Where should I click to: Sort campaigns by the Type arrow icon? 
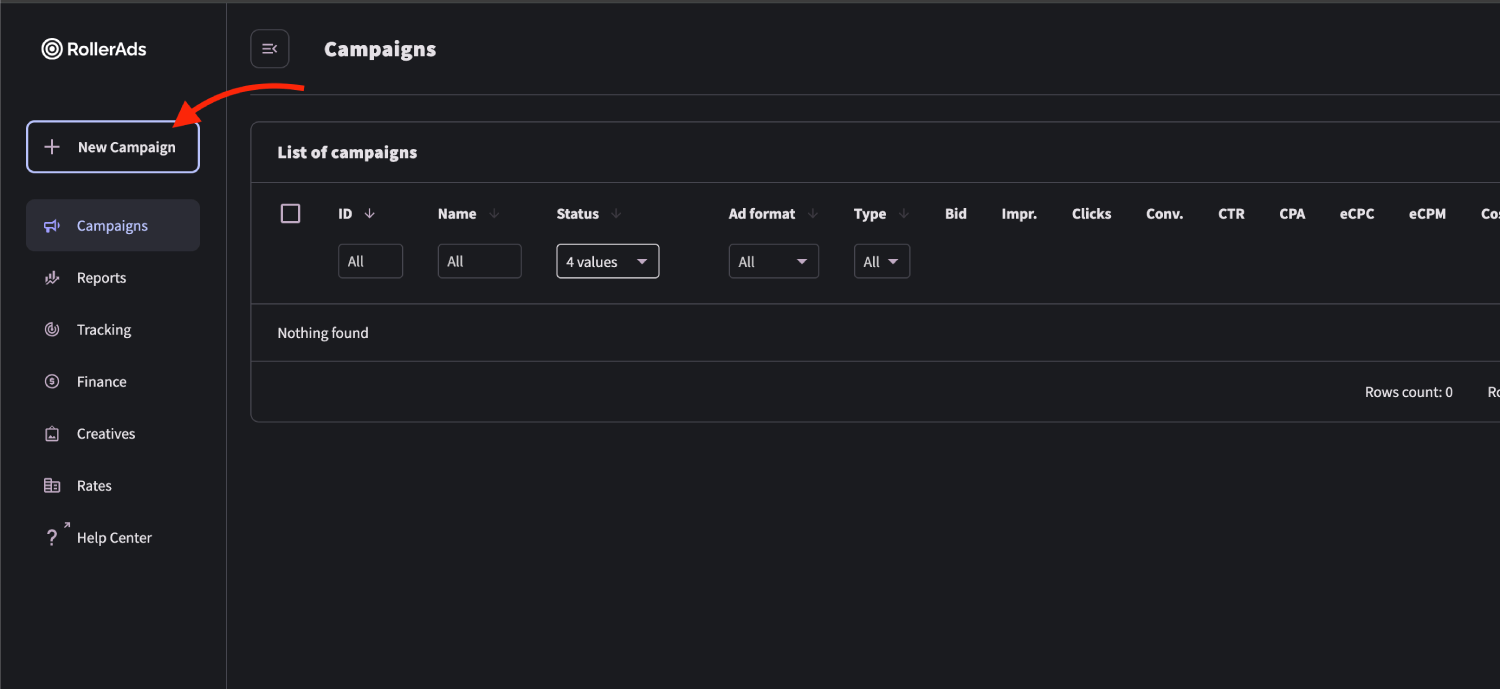[904, 214]
